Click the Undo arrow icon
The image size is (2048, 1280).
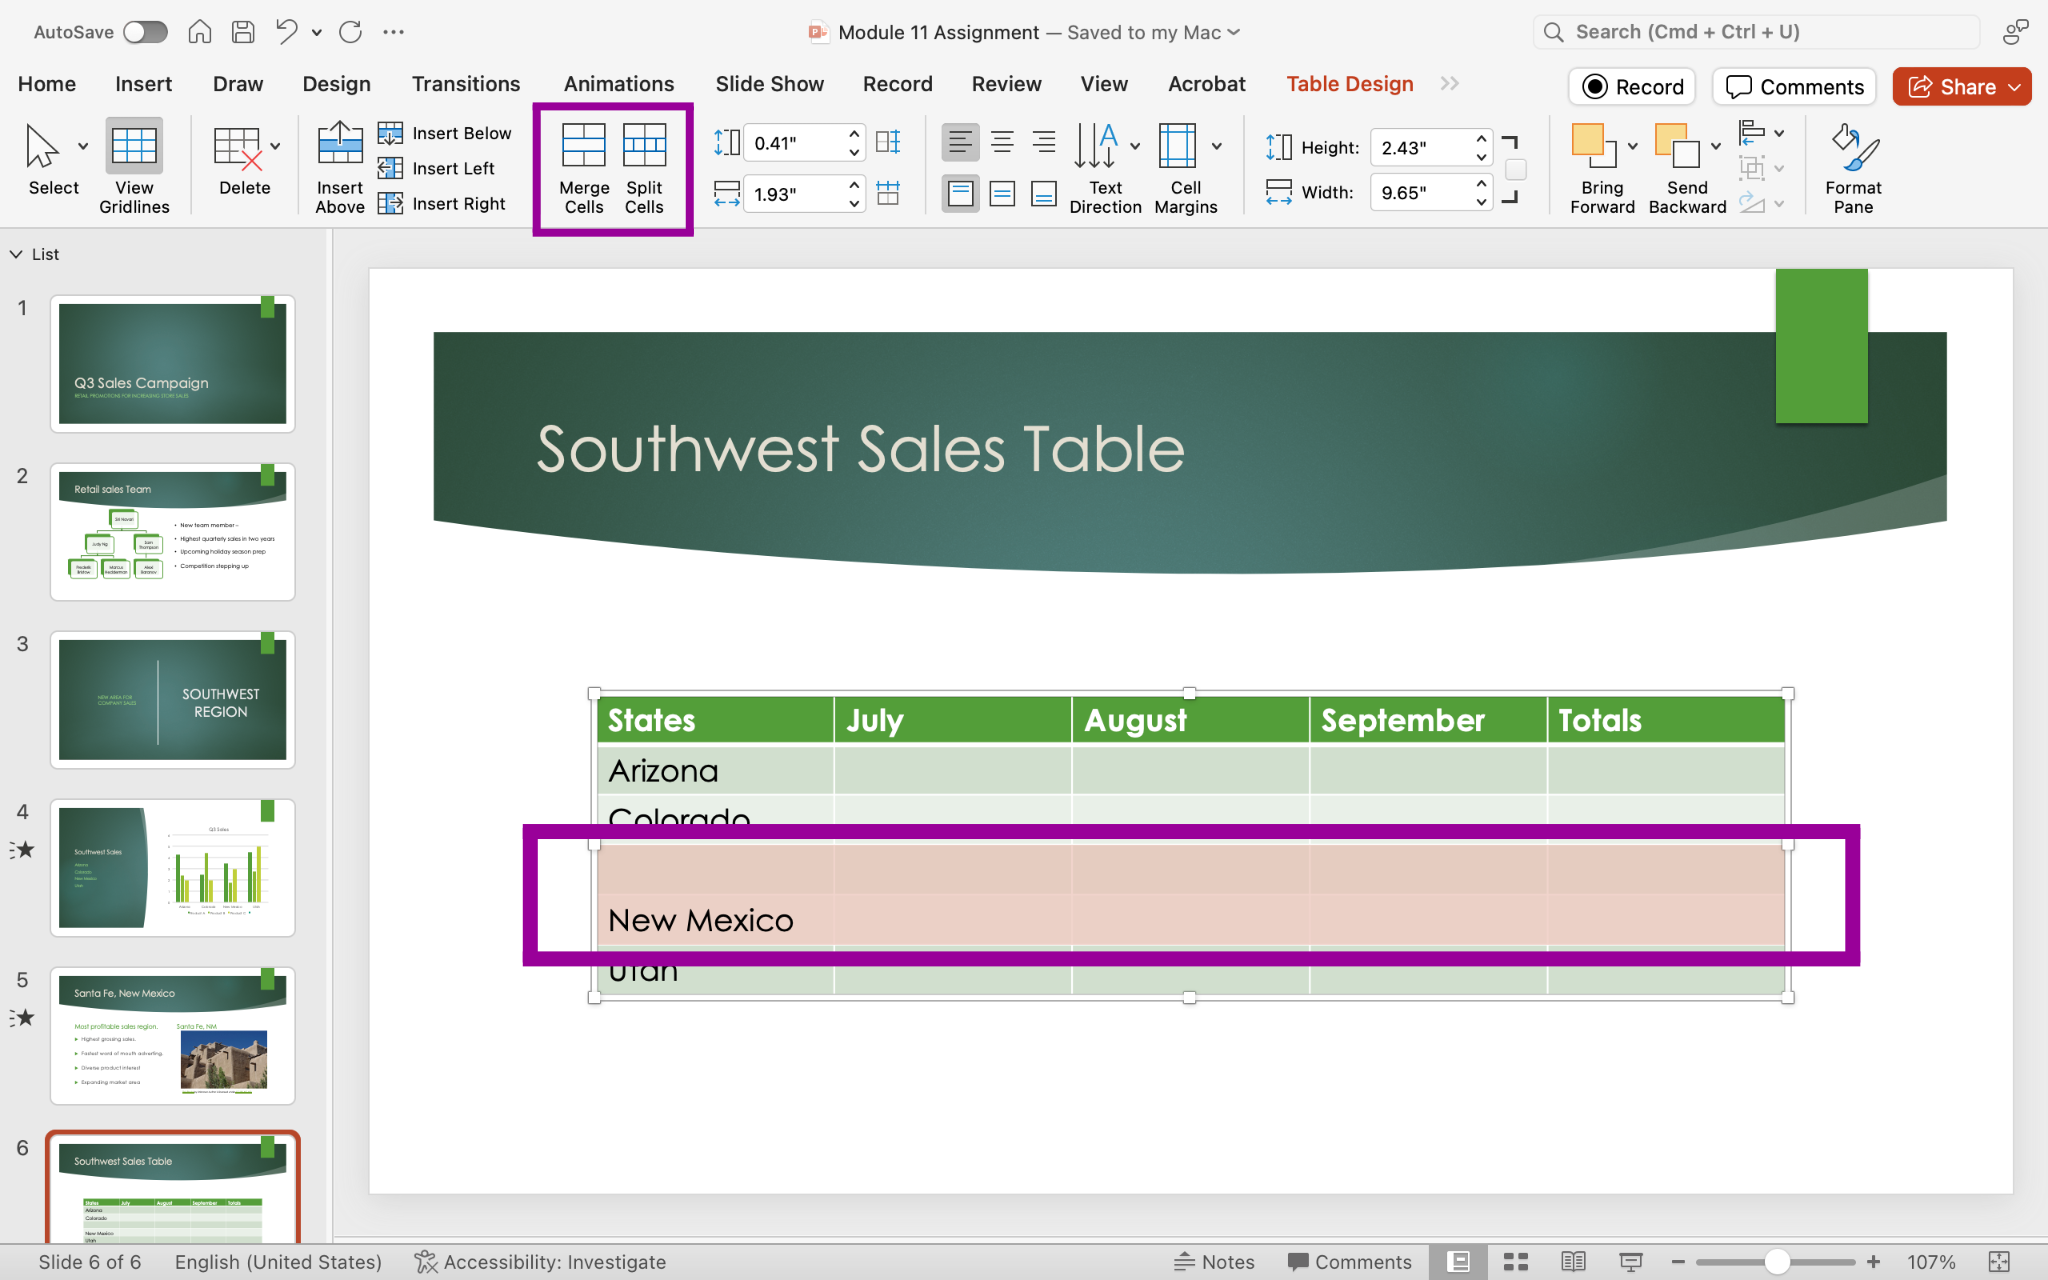click(x=287, y=32)
